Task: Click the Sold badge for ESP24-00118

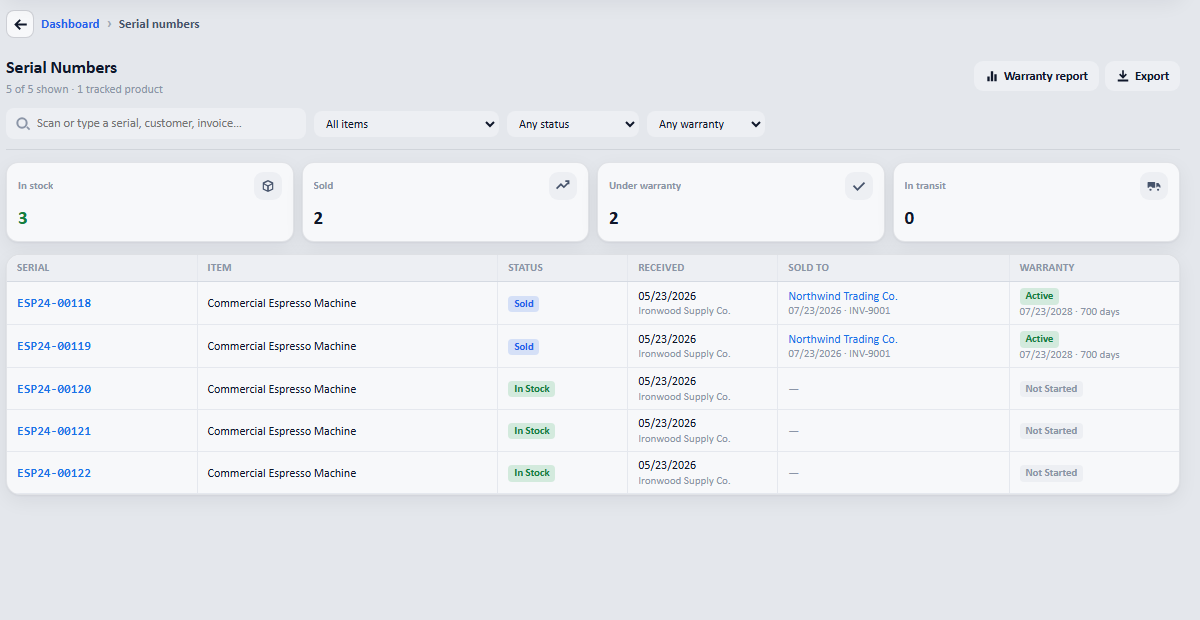Action: point(523,304)
